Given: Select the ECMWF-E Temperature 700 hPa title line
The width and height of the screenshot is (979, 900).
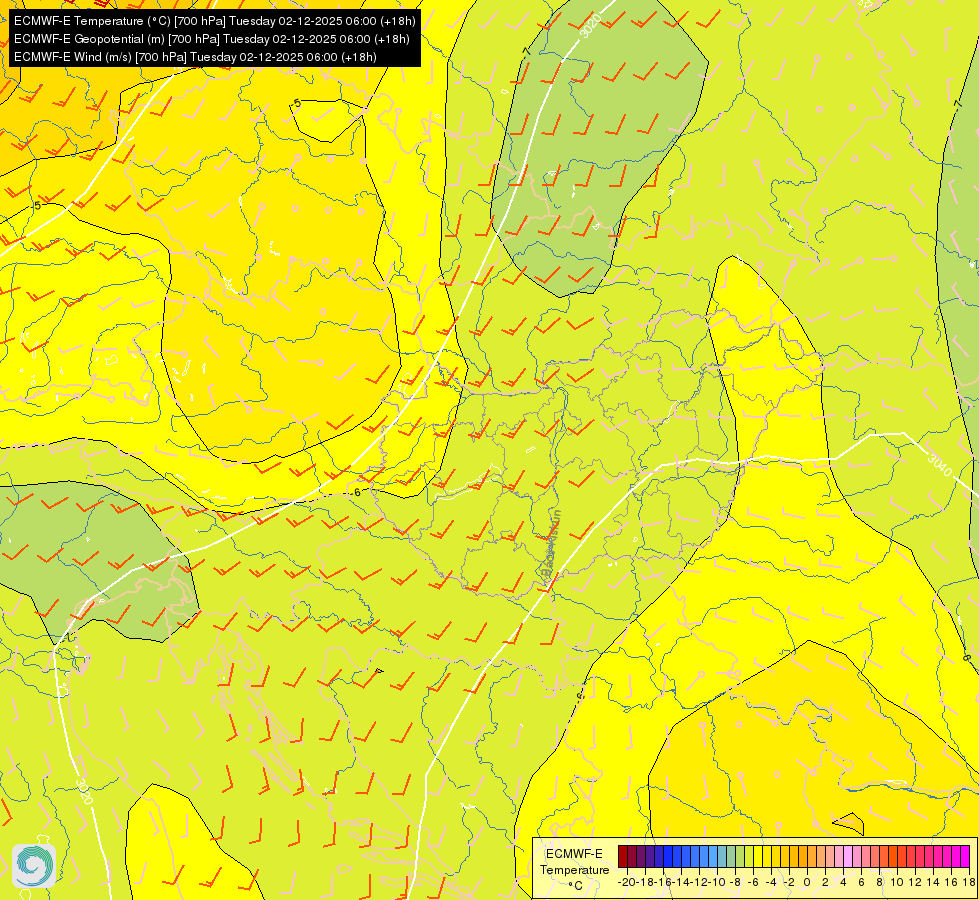Looking at the screenshot, I should 214,21.
